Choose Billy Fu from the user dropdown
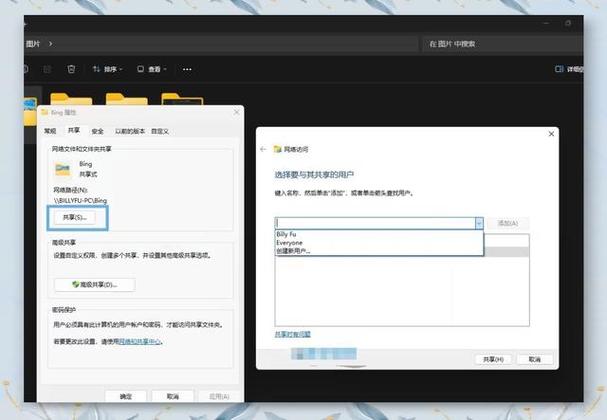The height and width of the screenshot is (420, 607). (x=286, y=234)
